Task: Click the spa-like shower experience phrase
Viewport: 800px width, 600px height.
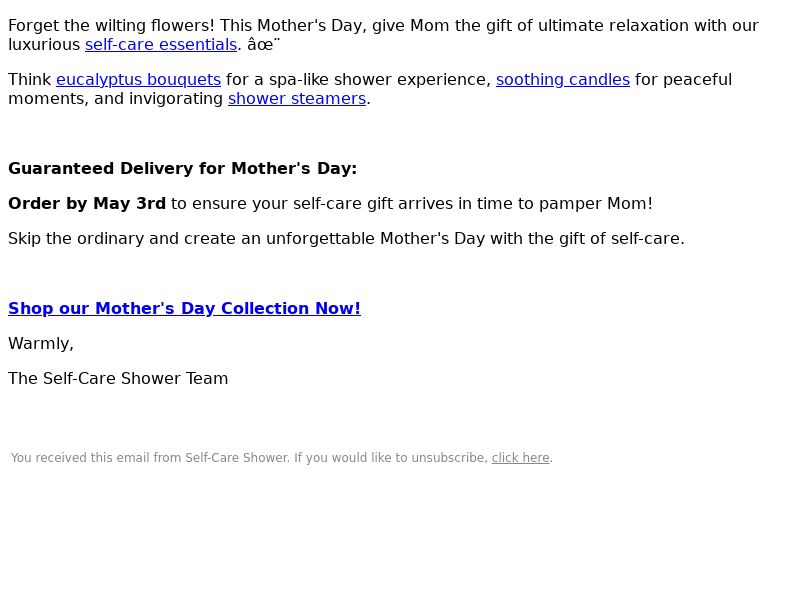Action: (x=380, y=80)
